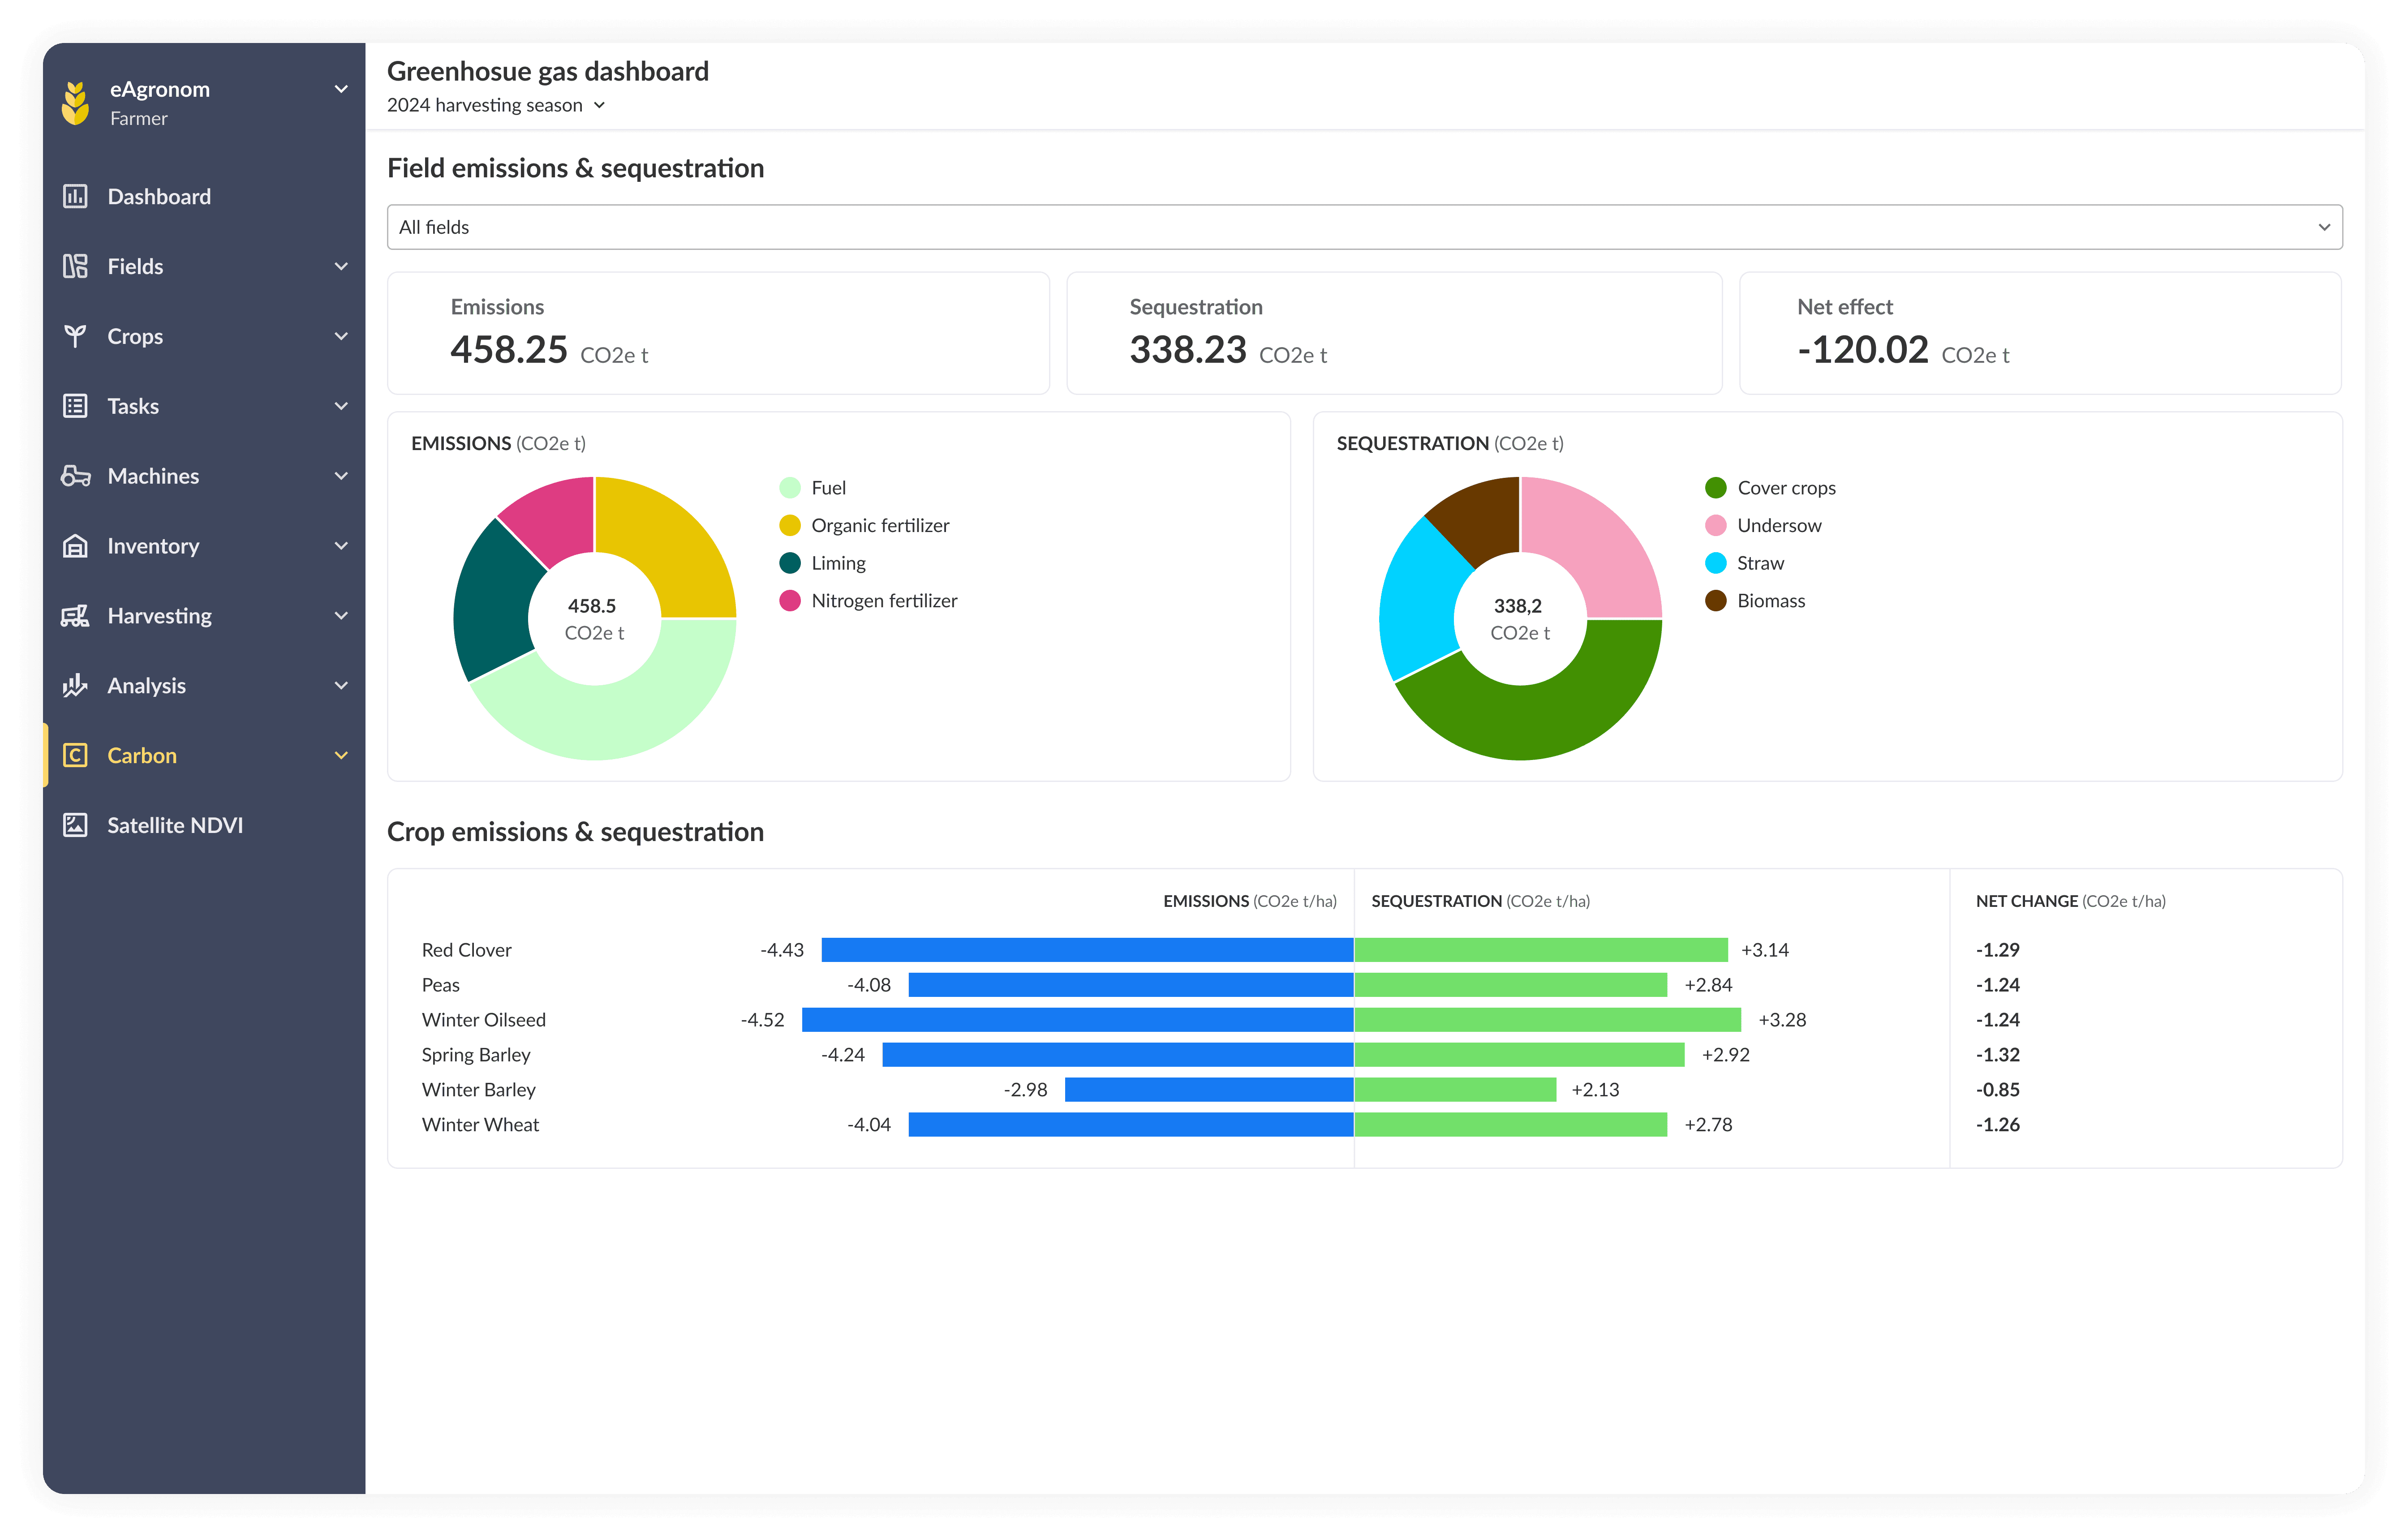
Task: Click the Net effect summary card
Action: tap(2039, 333)
